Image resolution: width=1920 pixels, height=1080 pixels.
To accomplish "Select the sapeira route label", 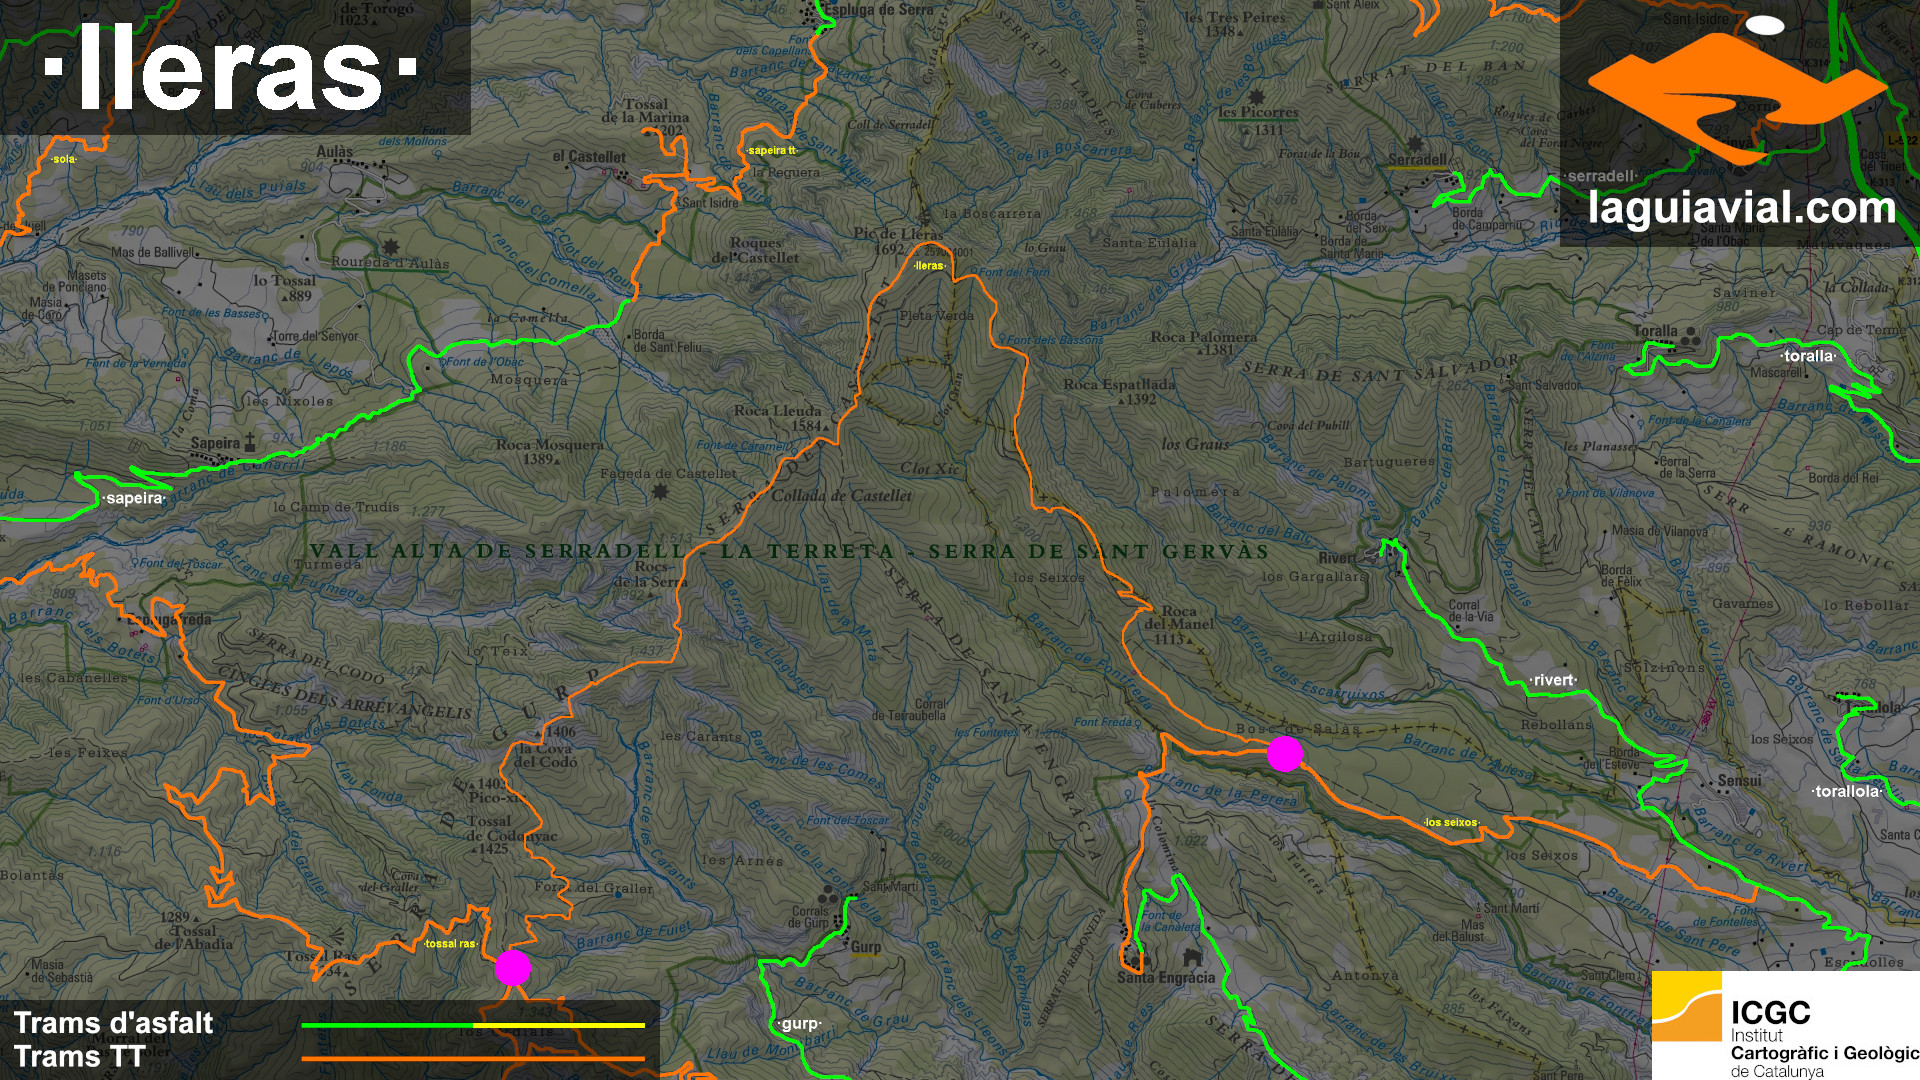I will (134, 498).
